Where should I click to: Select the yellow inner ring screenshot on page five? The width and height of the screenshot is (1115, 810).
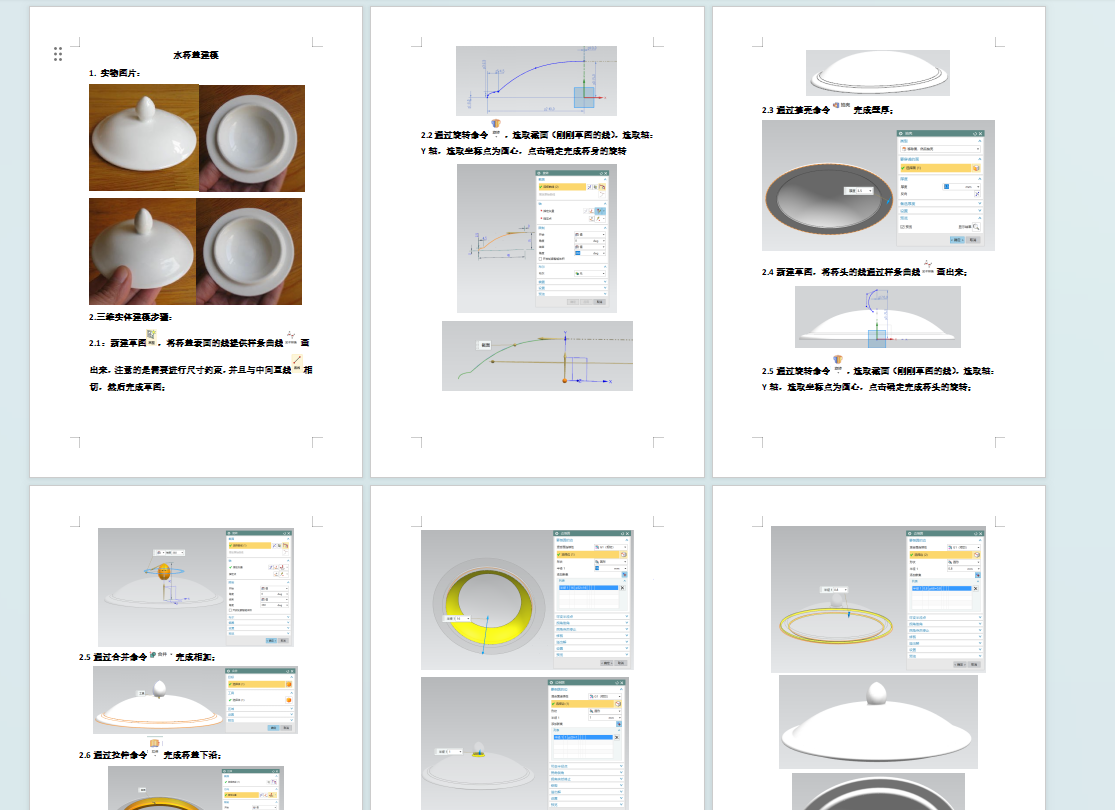pyautogui.click(x=527, y=600)
